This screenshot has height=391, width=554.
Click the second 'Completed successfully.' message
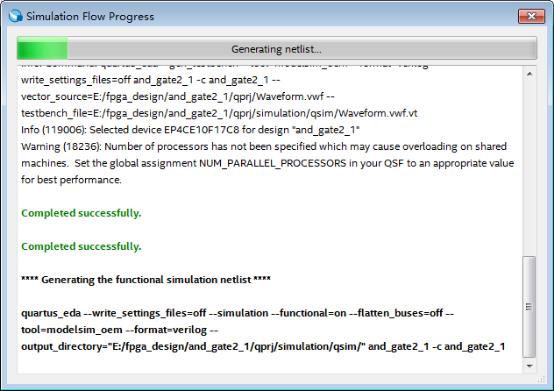(x=81, y=246)
